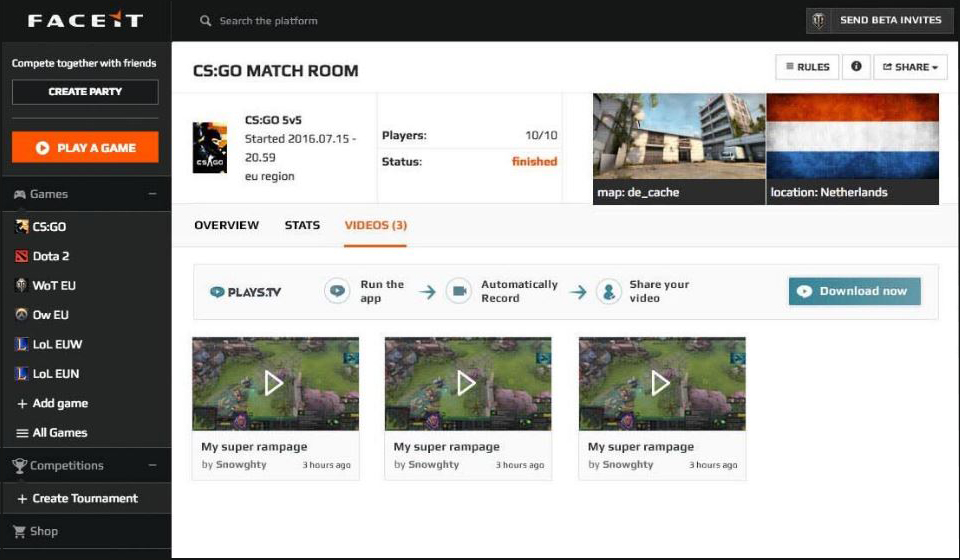Click the FACEIT logo
The width and height of the screenshot is (960, 560).
point(85,20)
